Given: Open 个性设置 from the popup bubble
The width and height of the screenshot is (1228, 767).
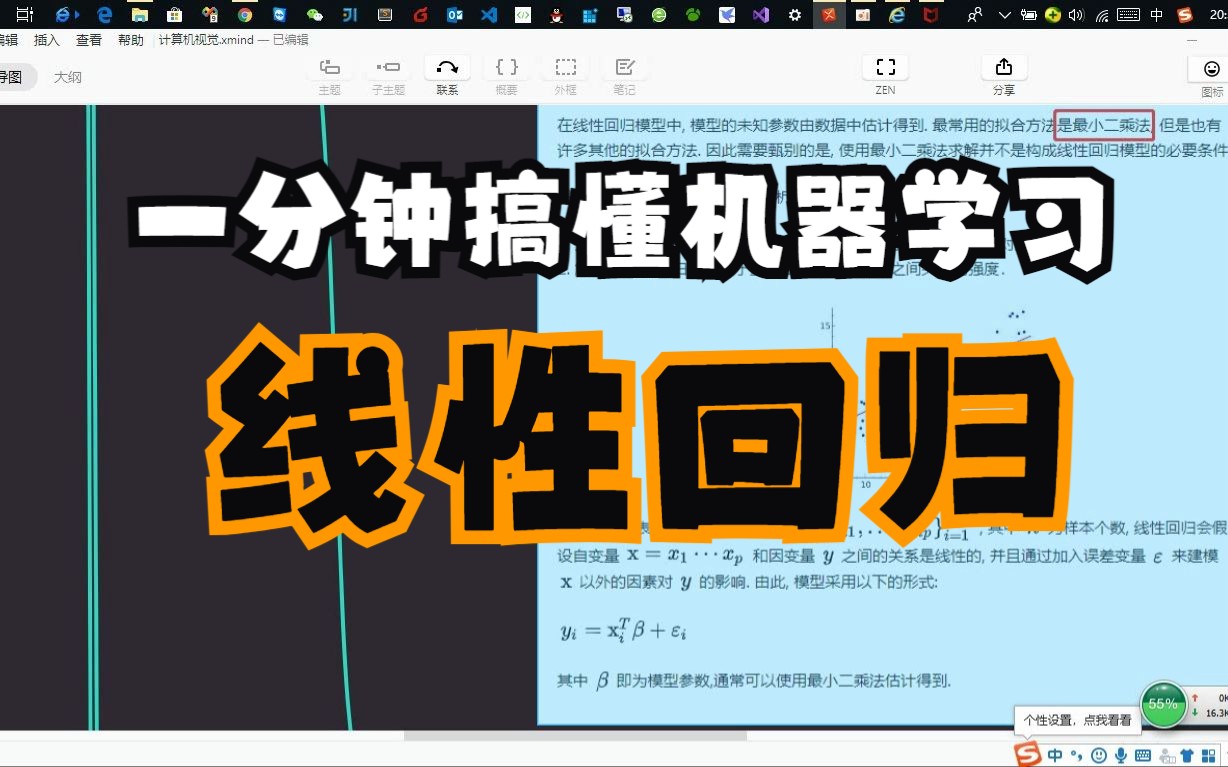Looking at the screenshot, I should point(1077,720).
